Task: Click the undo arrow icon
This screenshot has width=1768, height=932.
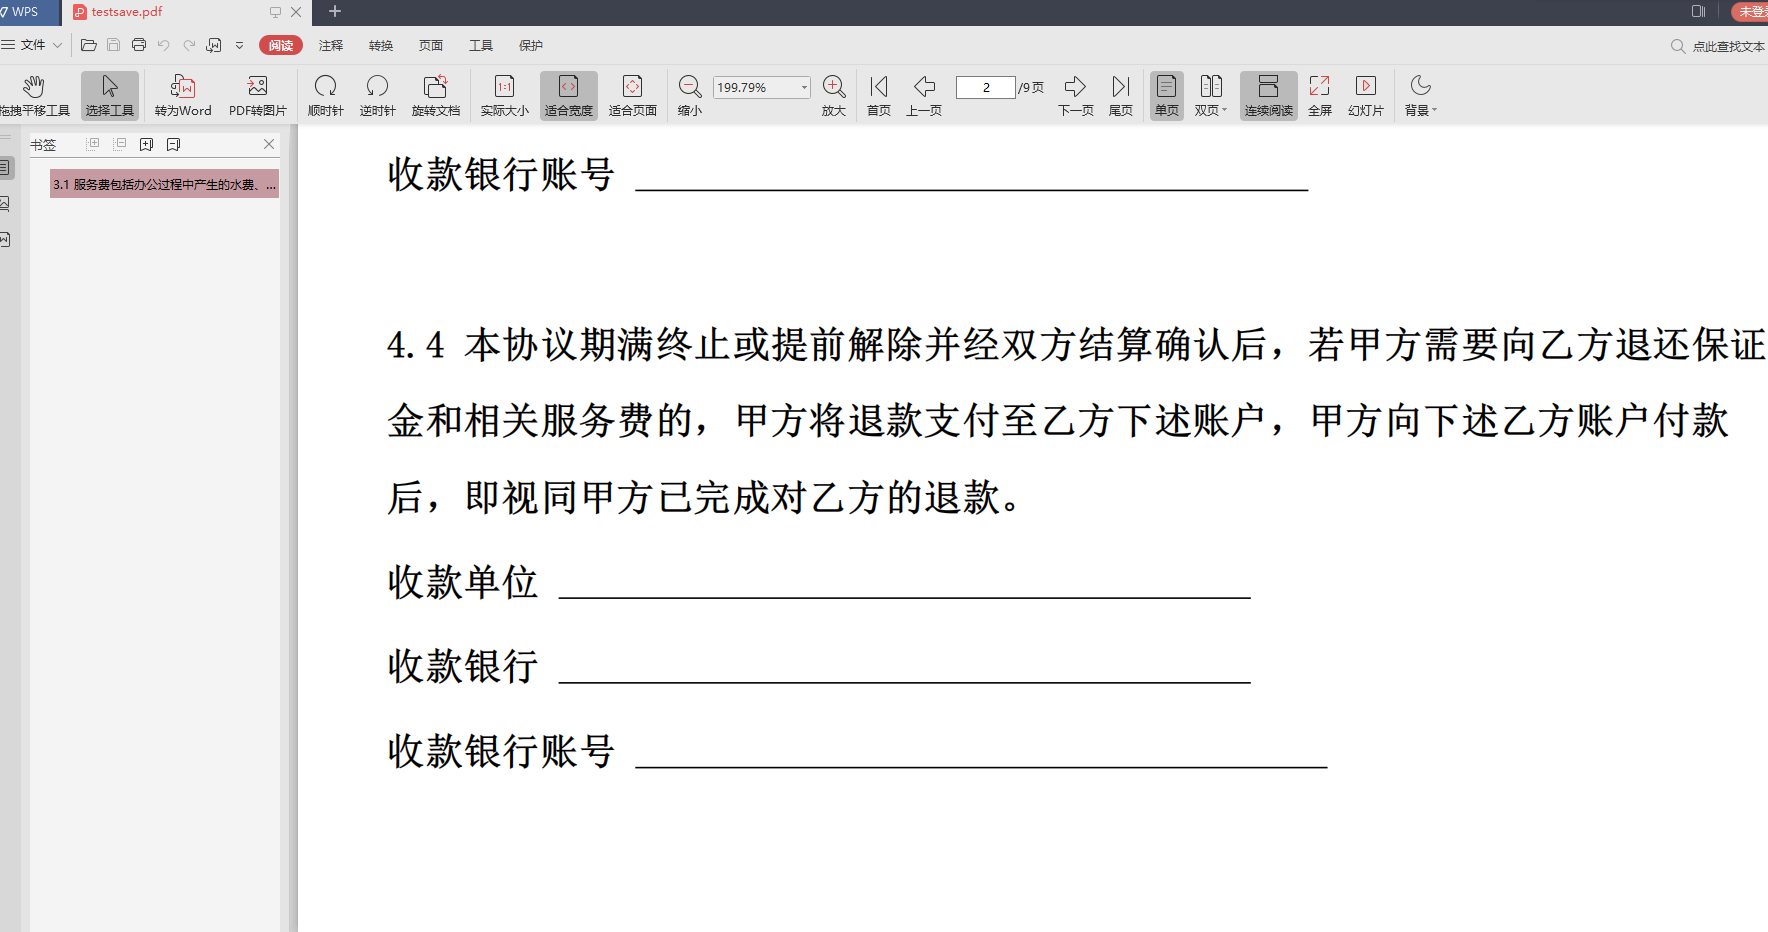Action: [164, 45]
